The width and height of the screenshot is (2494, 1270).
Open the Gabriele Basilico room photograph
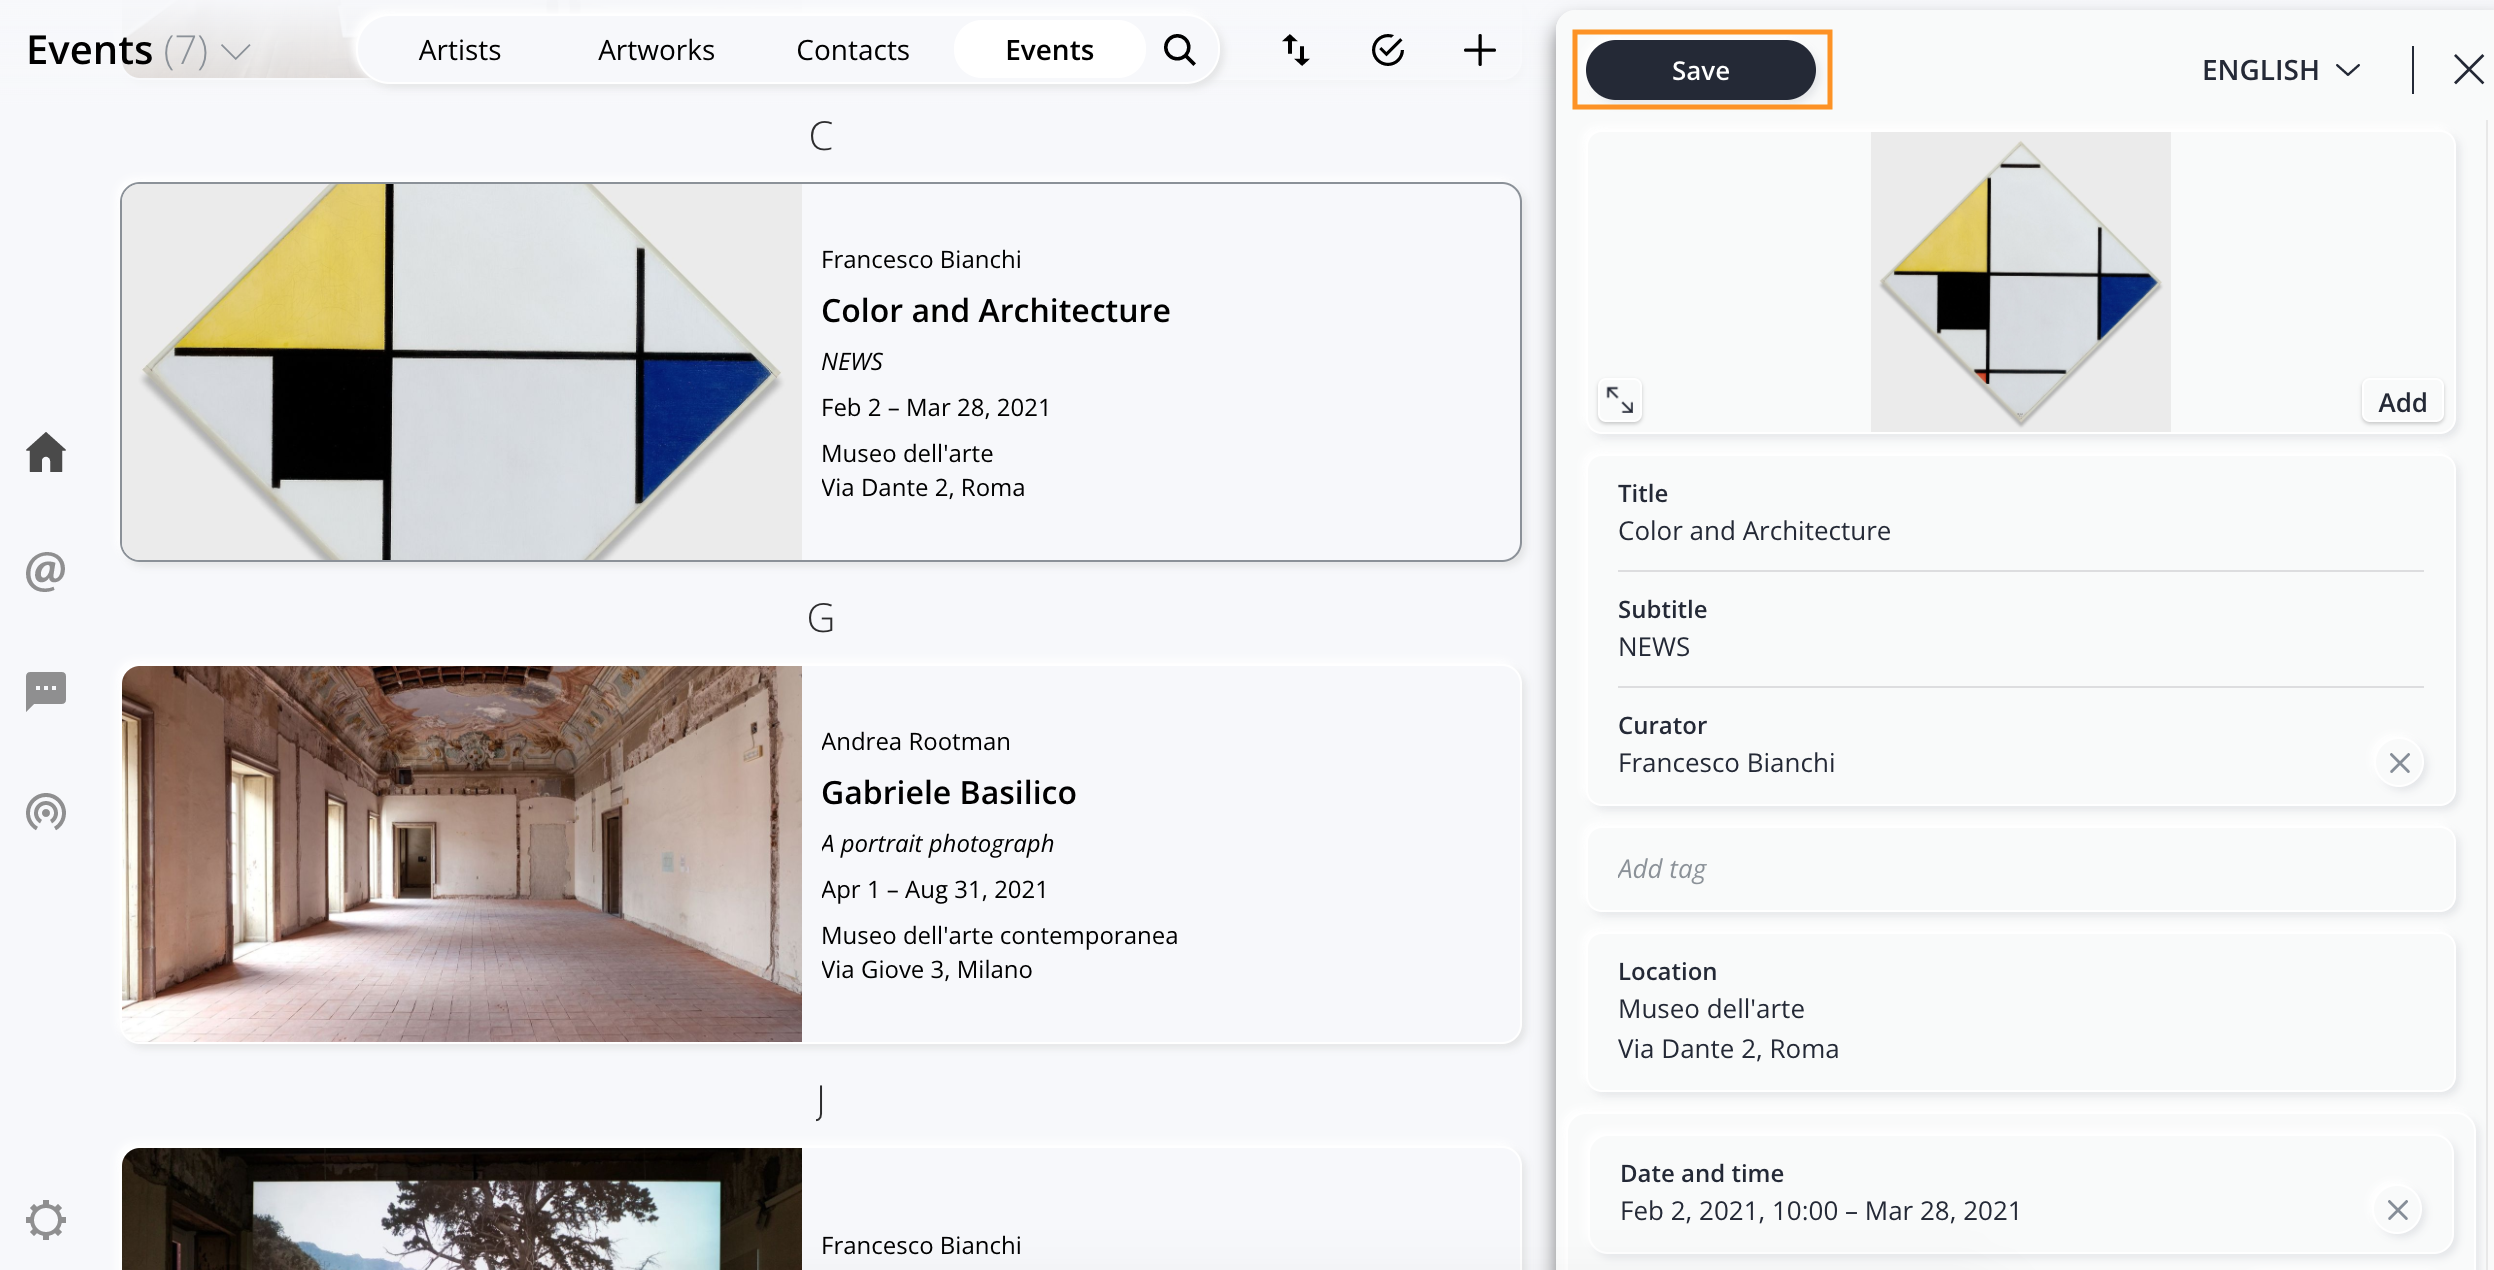[462, 854]
